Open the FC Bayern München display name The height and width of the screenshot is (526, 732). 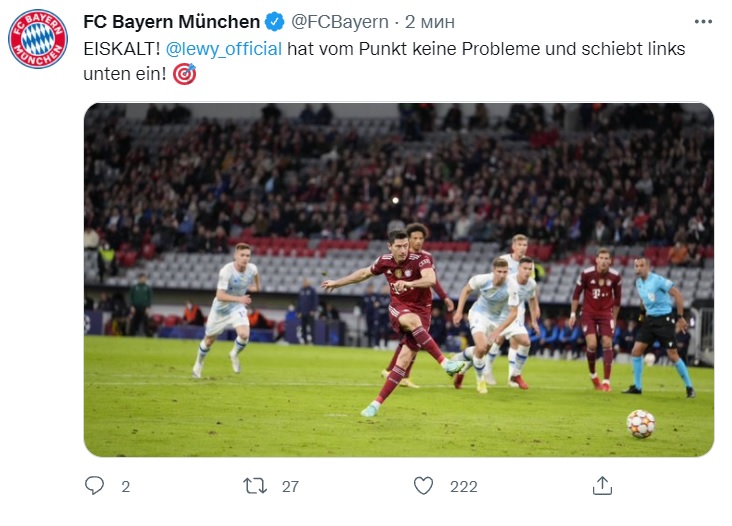172,21
